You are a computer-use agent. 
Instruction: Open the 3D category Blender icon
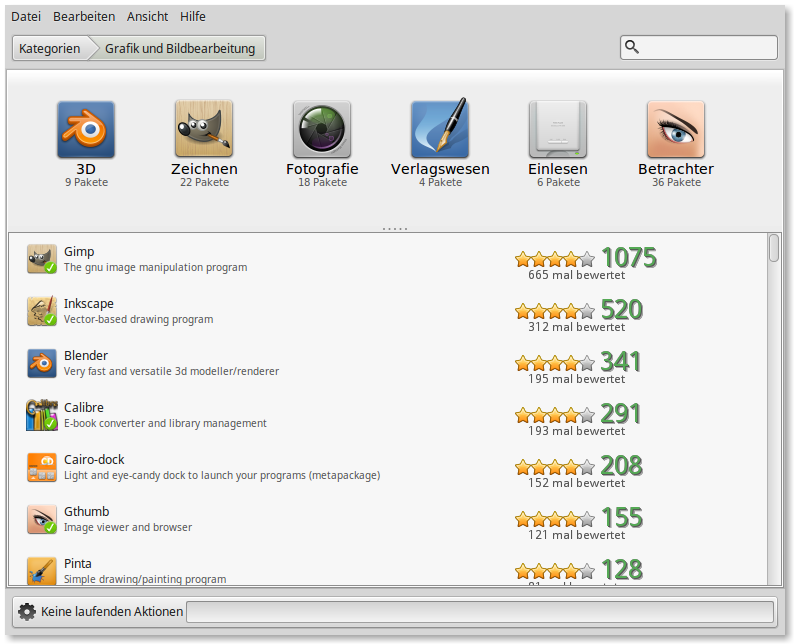tap(86, 130)
